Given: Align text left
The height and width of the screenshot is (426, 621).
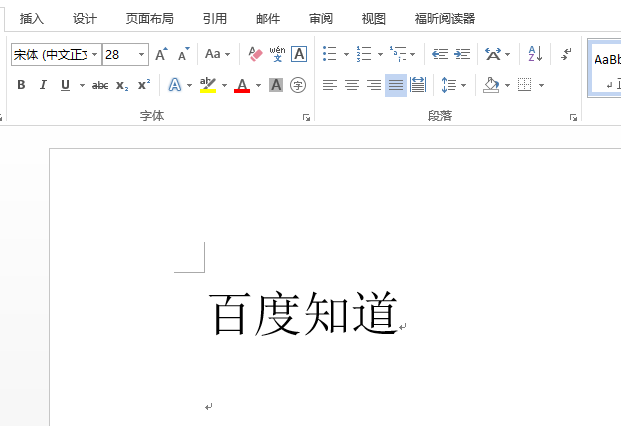Looking at the screenshot, I should coord(330,85).
